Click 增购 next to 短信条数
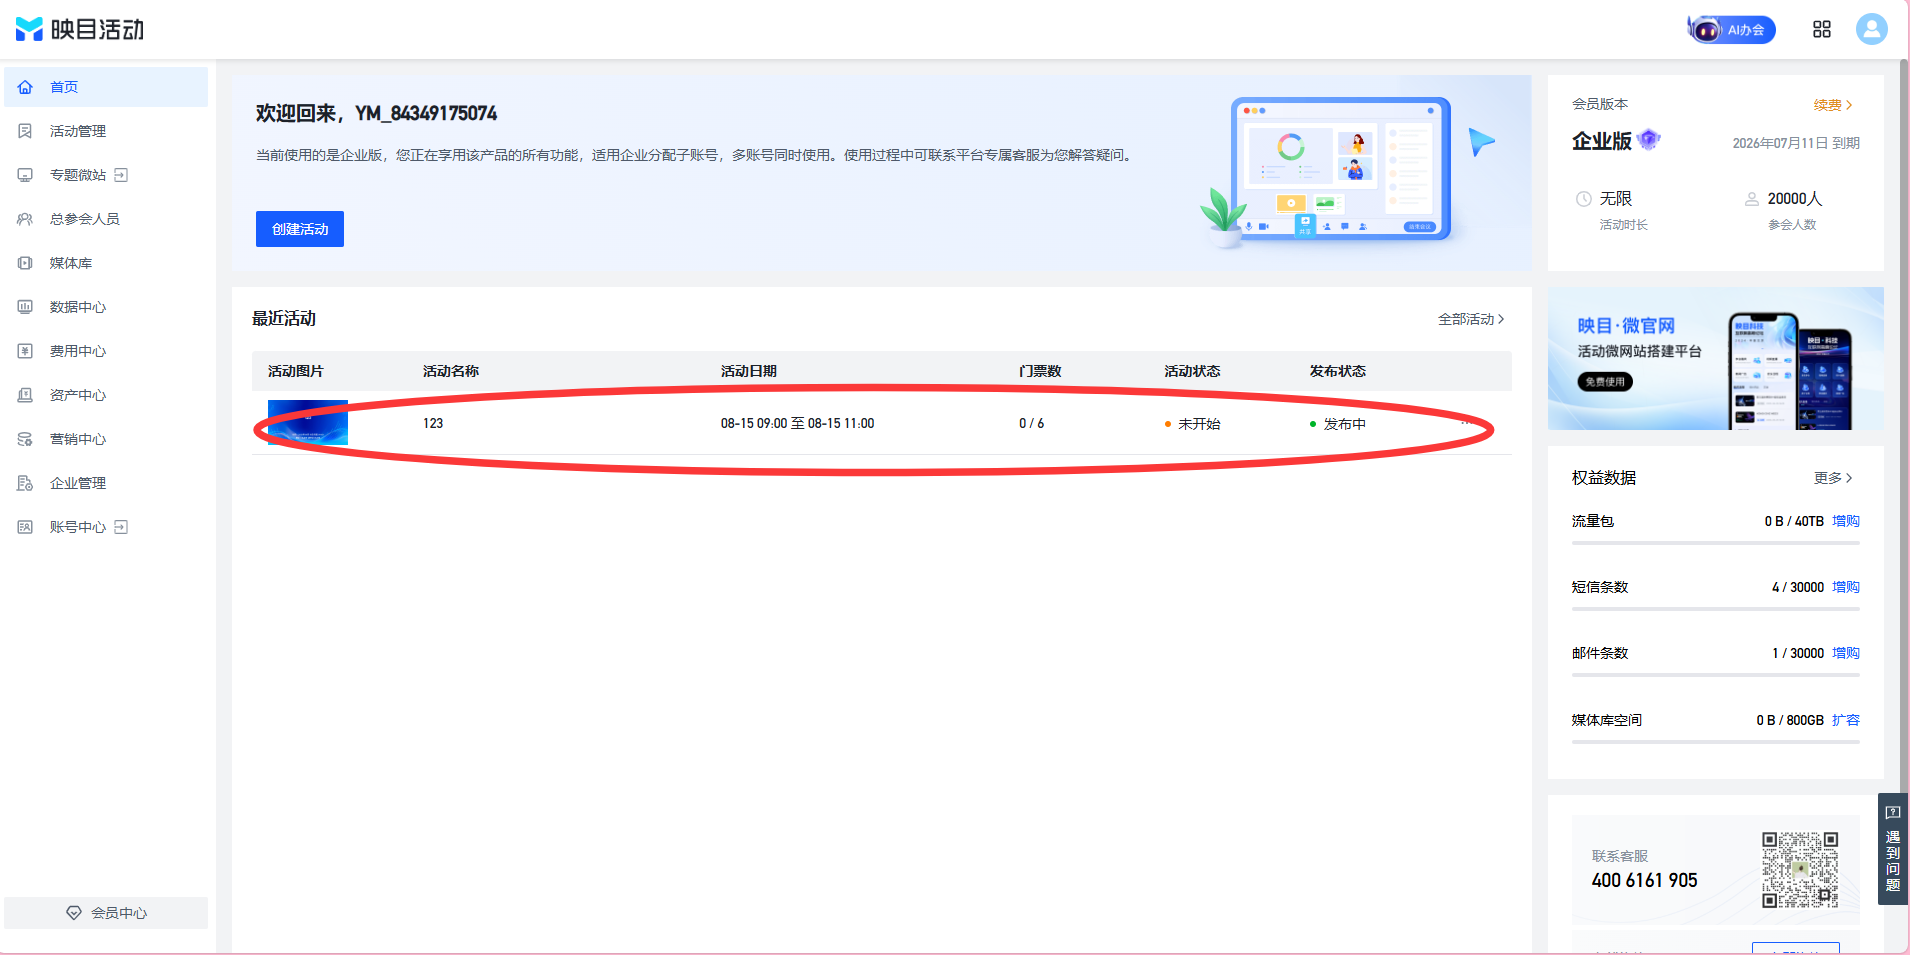The width and height of the screenshot is (1910, 955). pyautogui.click(x=1845, y=587)
